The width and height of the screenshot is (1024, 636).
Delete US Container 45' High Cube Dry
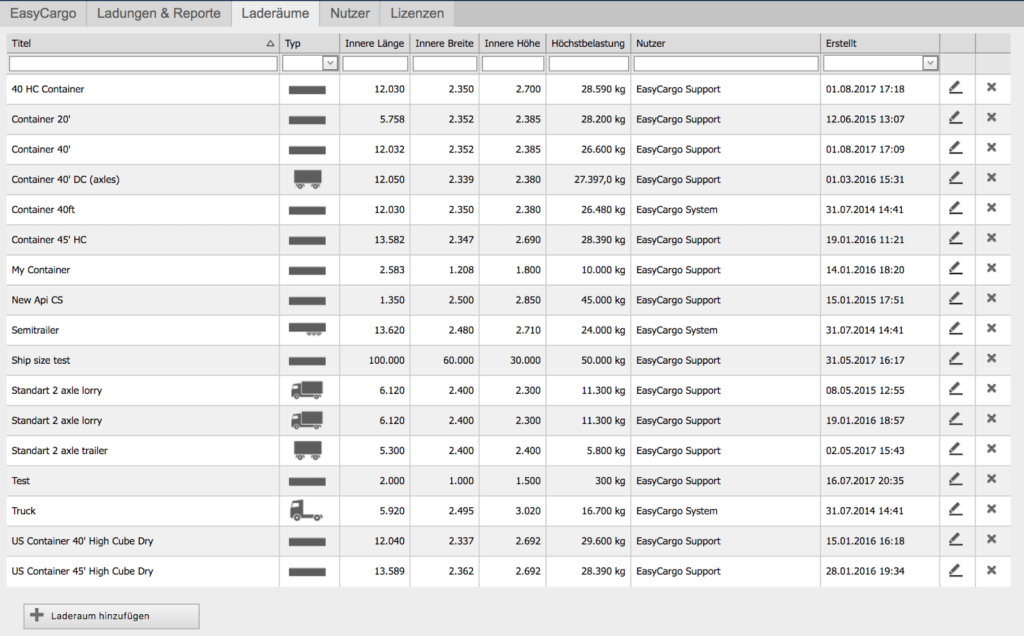click(x=991, y=570)
